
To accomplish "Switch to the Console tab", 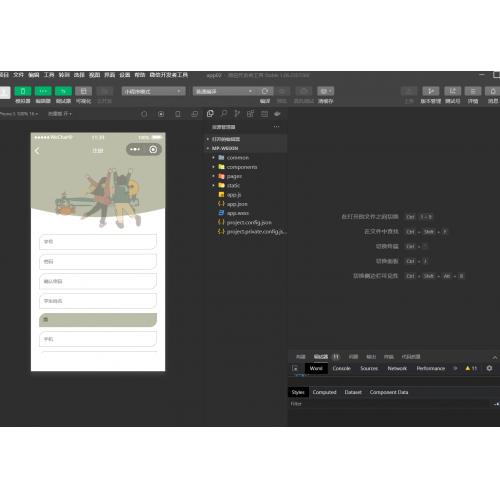I will (x=341, y=368).
